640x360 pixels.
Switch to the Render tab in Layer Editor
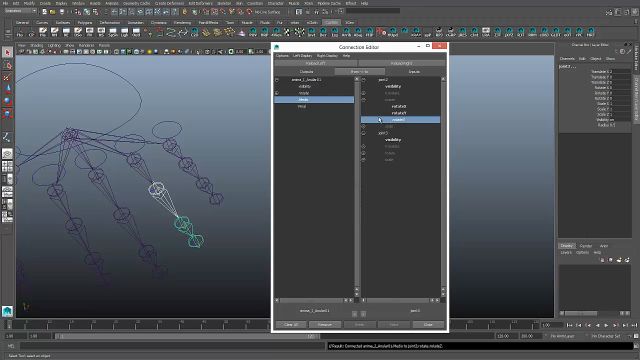(586, 246)
